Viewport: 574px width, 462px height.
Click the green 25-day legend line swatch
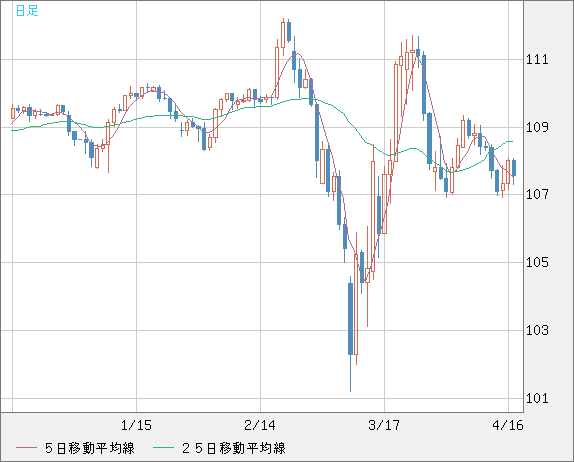point(163,448)
